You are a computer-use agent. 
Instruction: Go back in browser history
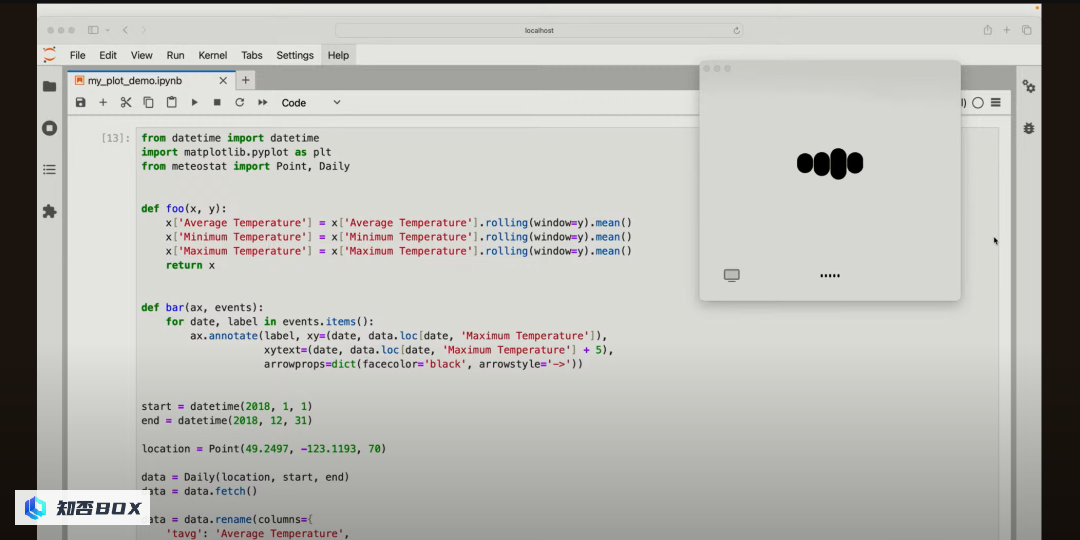point(125,30)
